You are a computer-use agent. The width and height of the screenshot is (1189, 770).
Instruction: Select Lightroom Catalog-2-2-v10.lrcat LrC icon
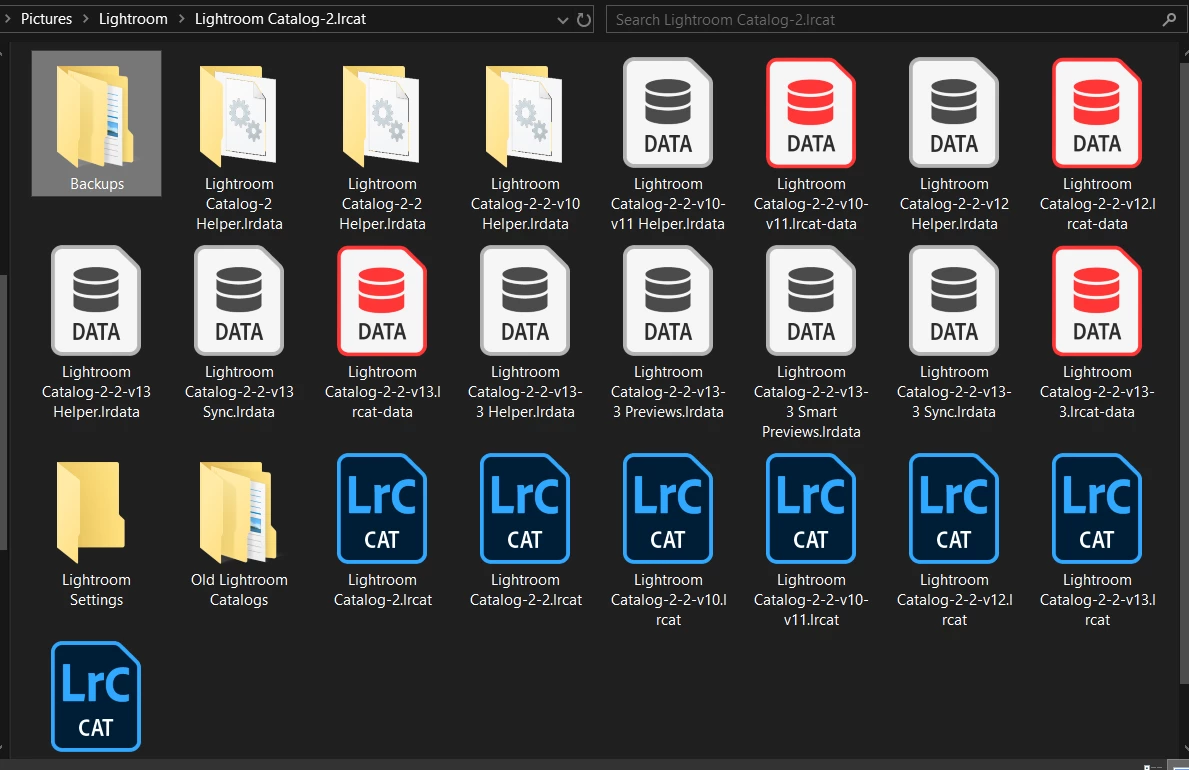coord(668,509)
